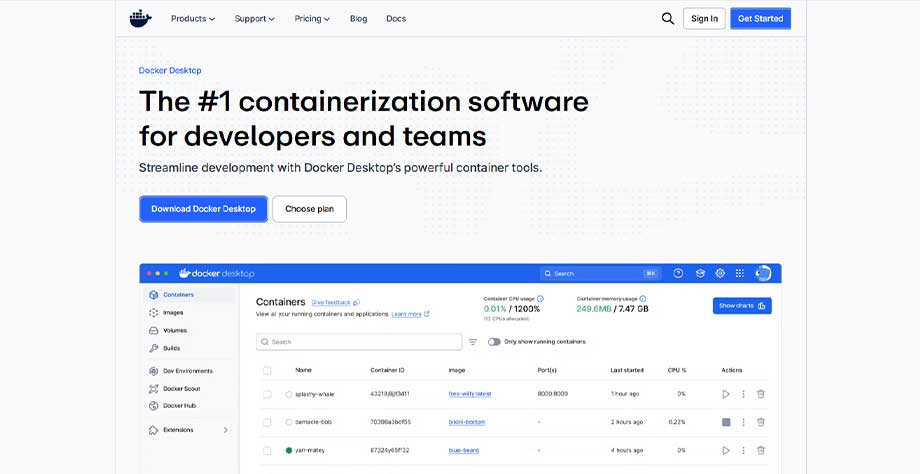920x474 pixels.
Task: Go to Docs in the top navigation
Action: (x=396, y=19)
